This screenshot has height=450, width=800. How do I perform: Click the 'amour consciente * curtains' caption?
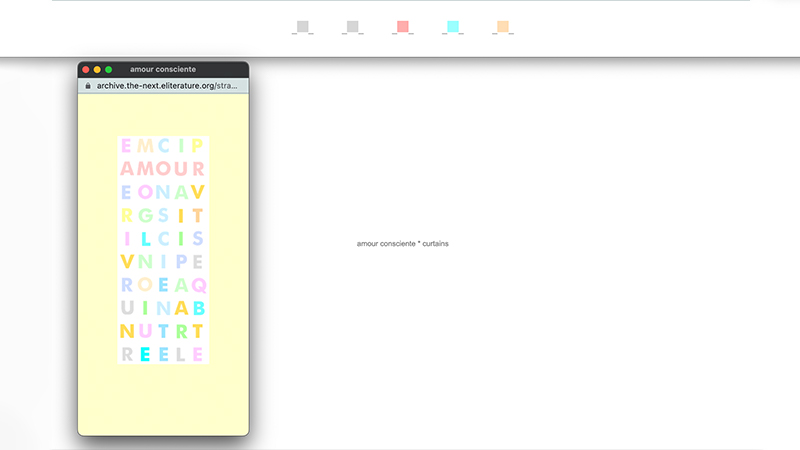pyautogui.click(x=403, y=243)
